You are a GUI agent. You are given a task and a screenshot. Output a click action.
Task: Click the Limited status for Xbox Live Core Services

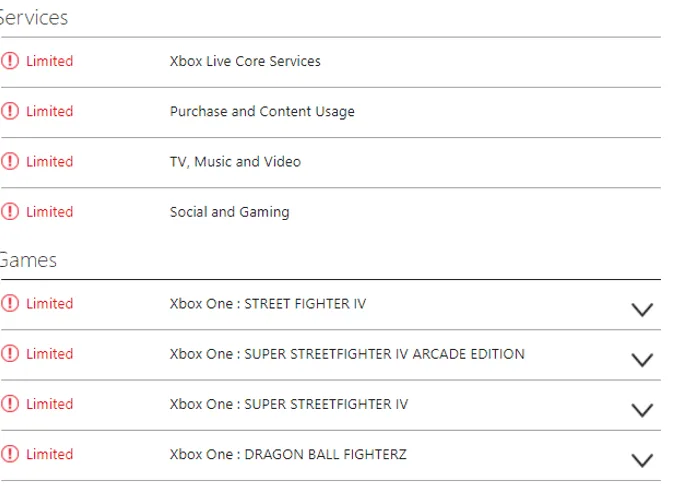pos(49,61)
